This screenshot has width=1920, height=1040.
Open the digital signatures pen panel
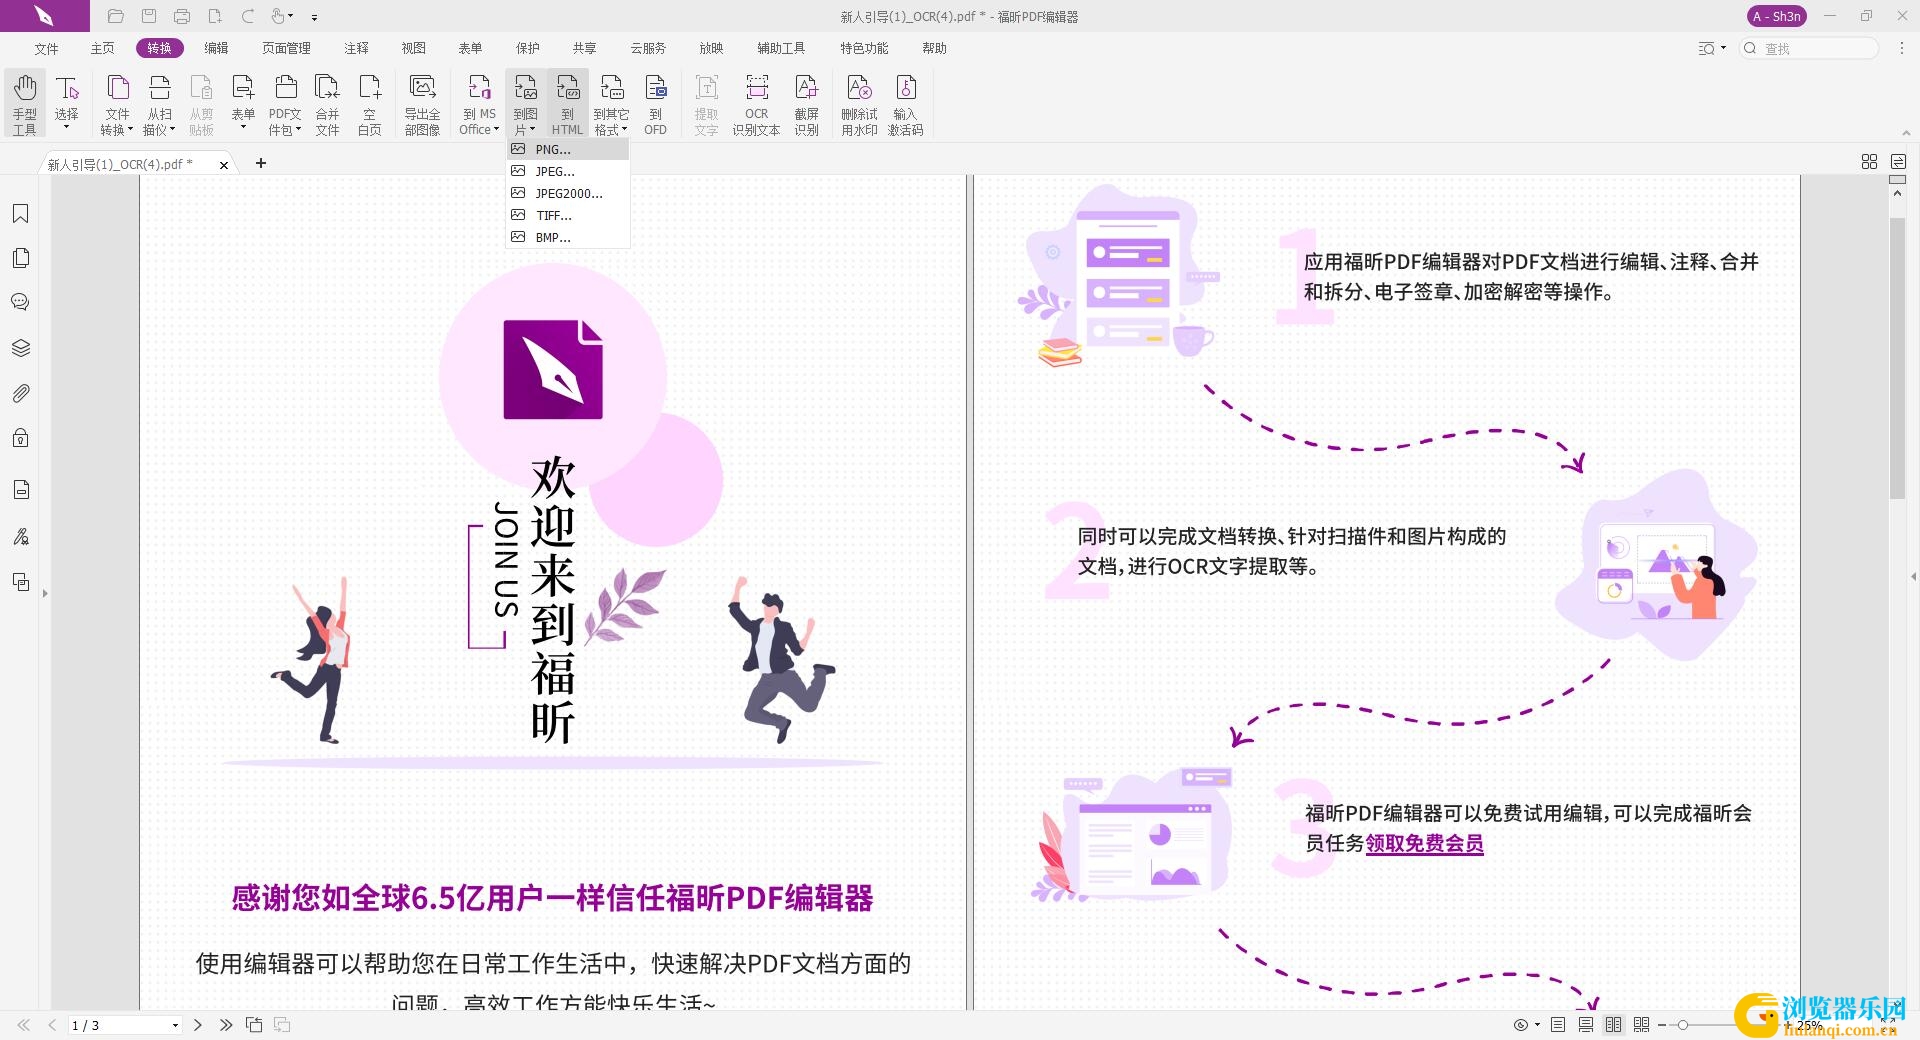coord(20,537)
